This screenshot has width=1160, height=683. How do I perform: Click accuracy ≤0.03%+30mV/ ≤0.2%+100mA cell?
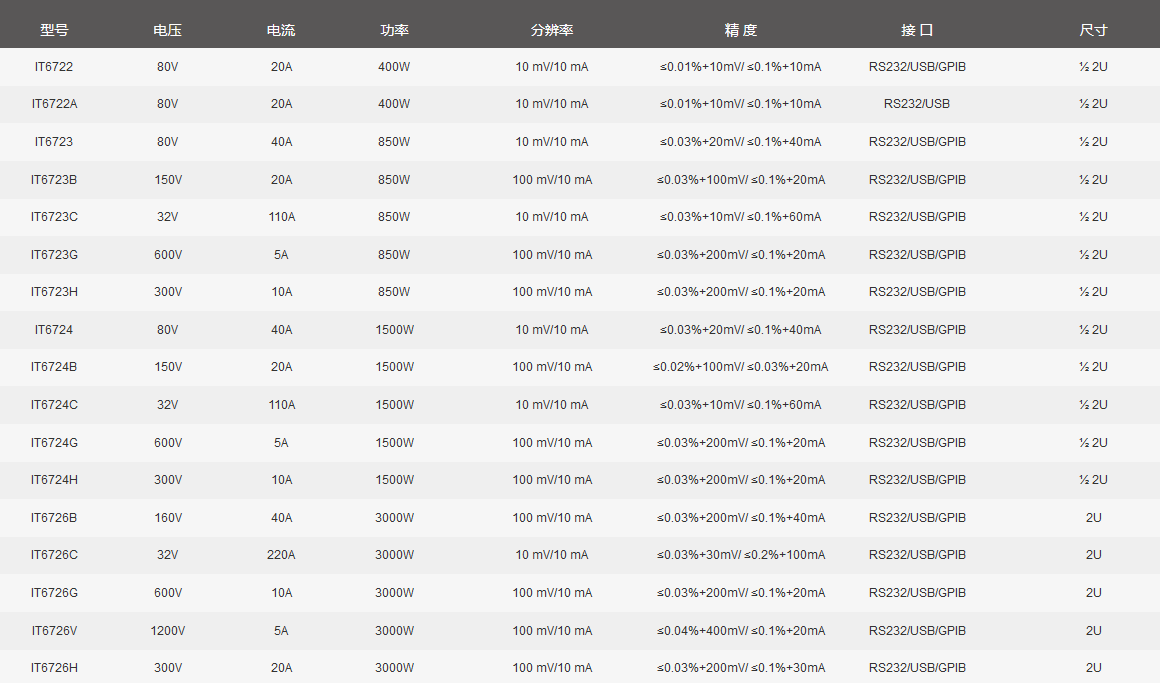[x=741, y=554]
